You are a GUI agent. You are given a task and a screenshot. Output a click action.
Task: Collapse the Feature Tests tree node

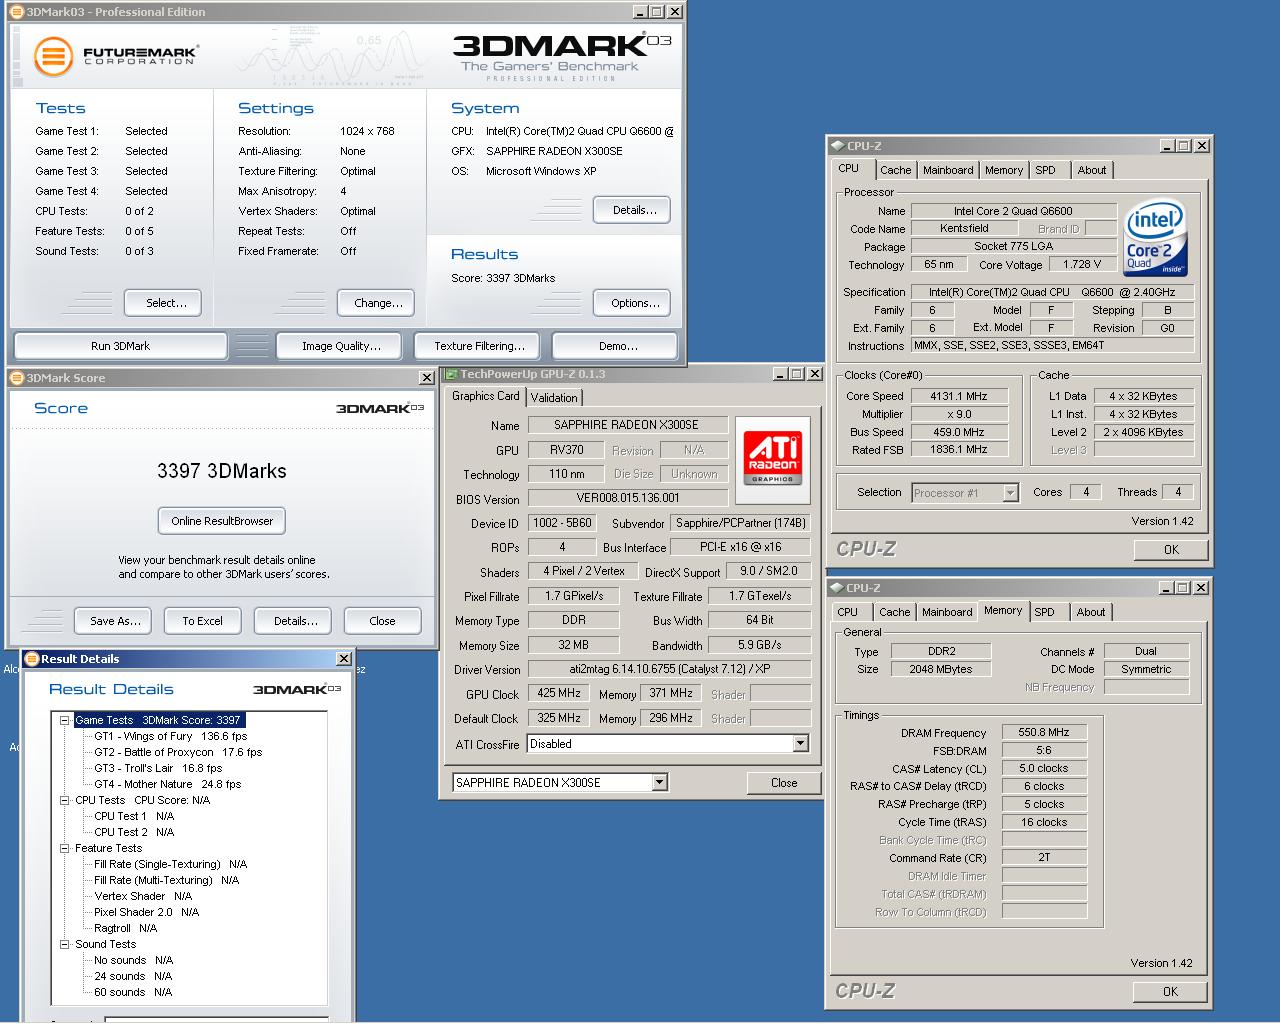(65, 848)
